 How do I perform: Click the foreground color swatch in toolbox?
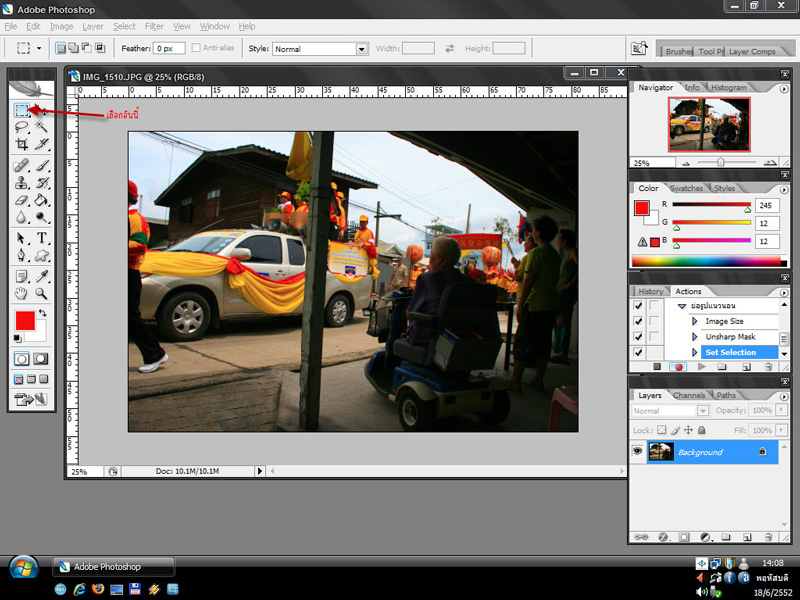24,320
